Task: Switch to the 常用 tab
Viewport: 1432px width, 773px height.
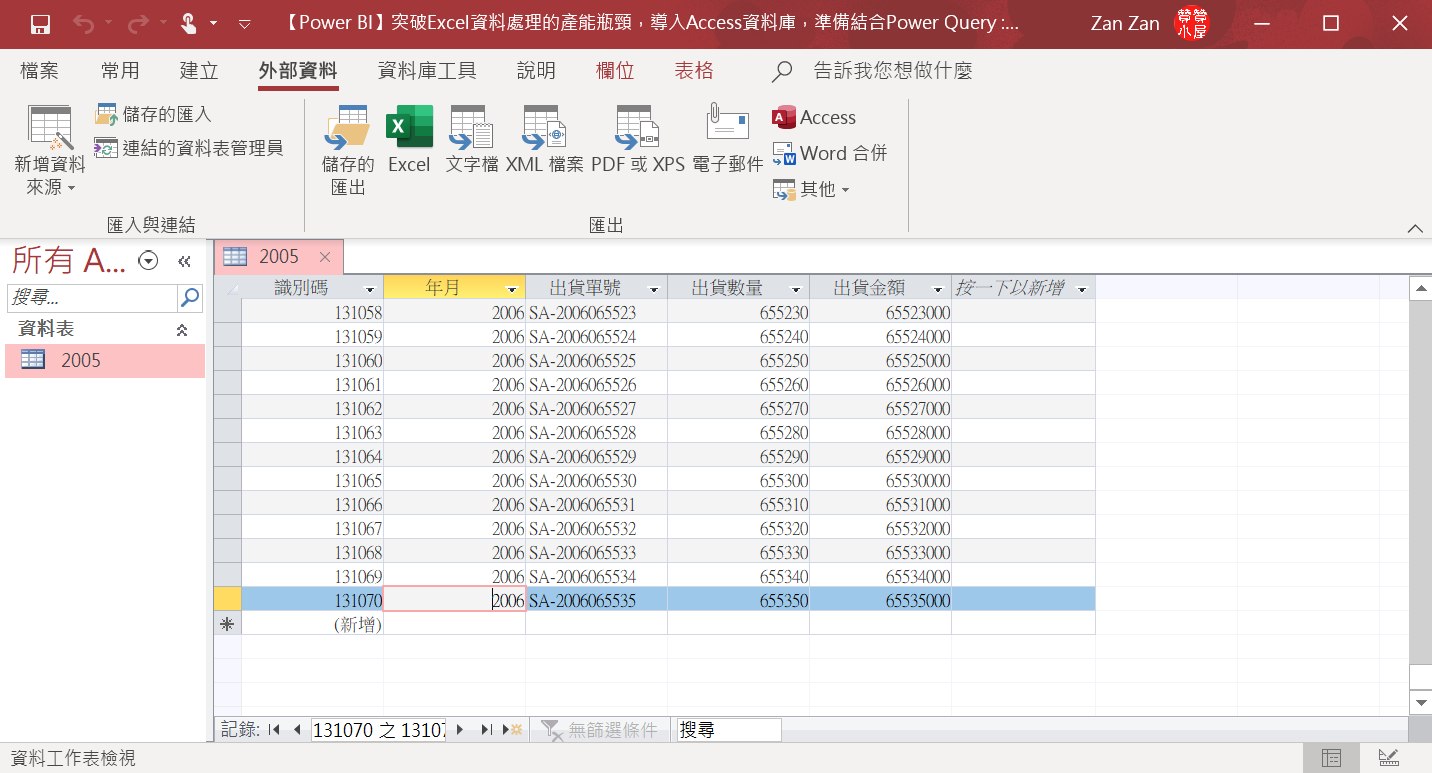Action: coord(120,71)
